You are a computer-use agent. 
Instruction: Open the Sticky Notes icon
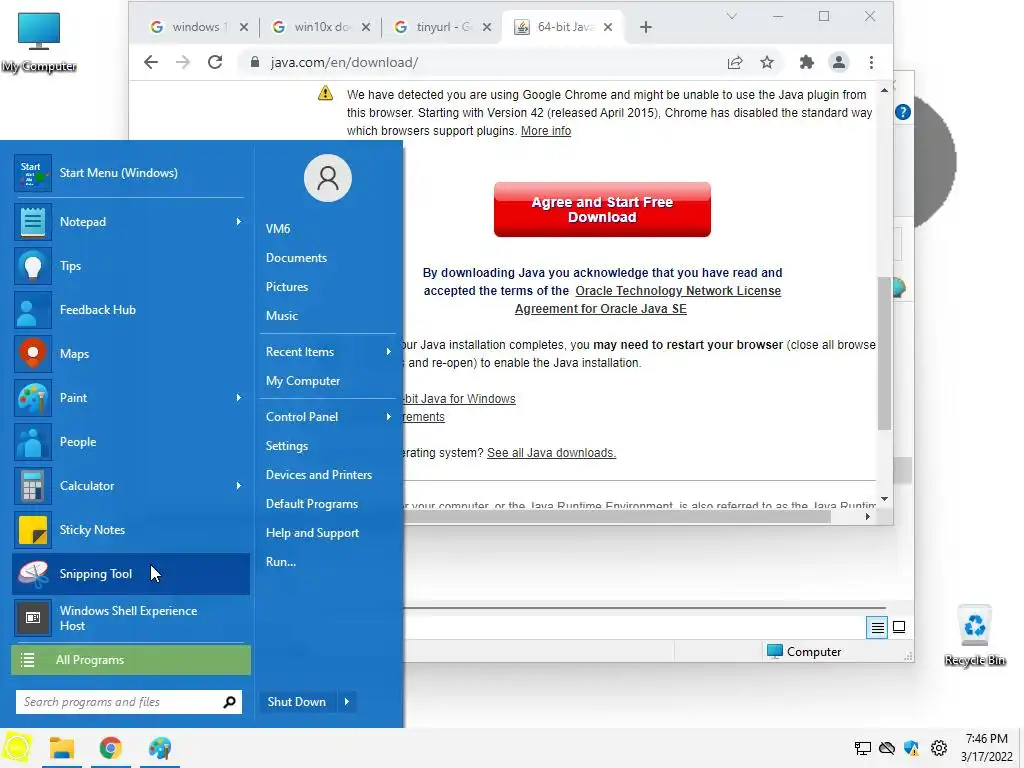(33, 530)
